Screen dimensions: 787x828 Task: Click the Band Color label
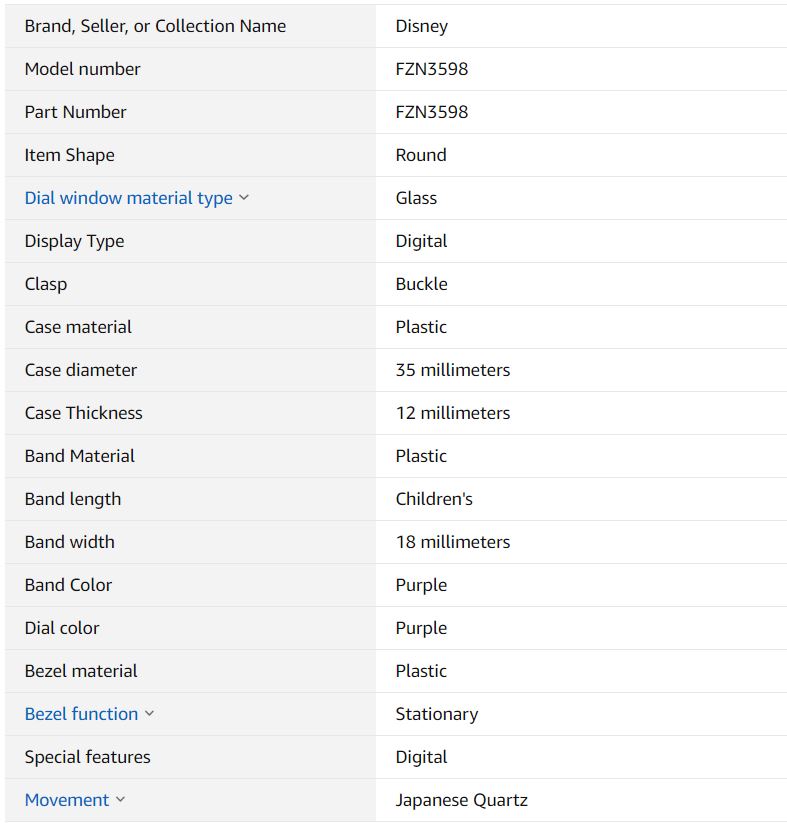point(68,585)
